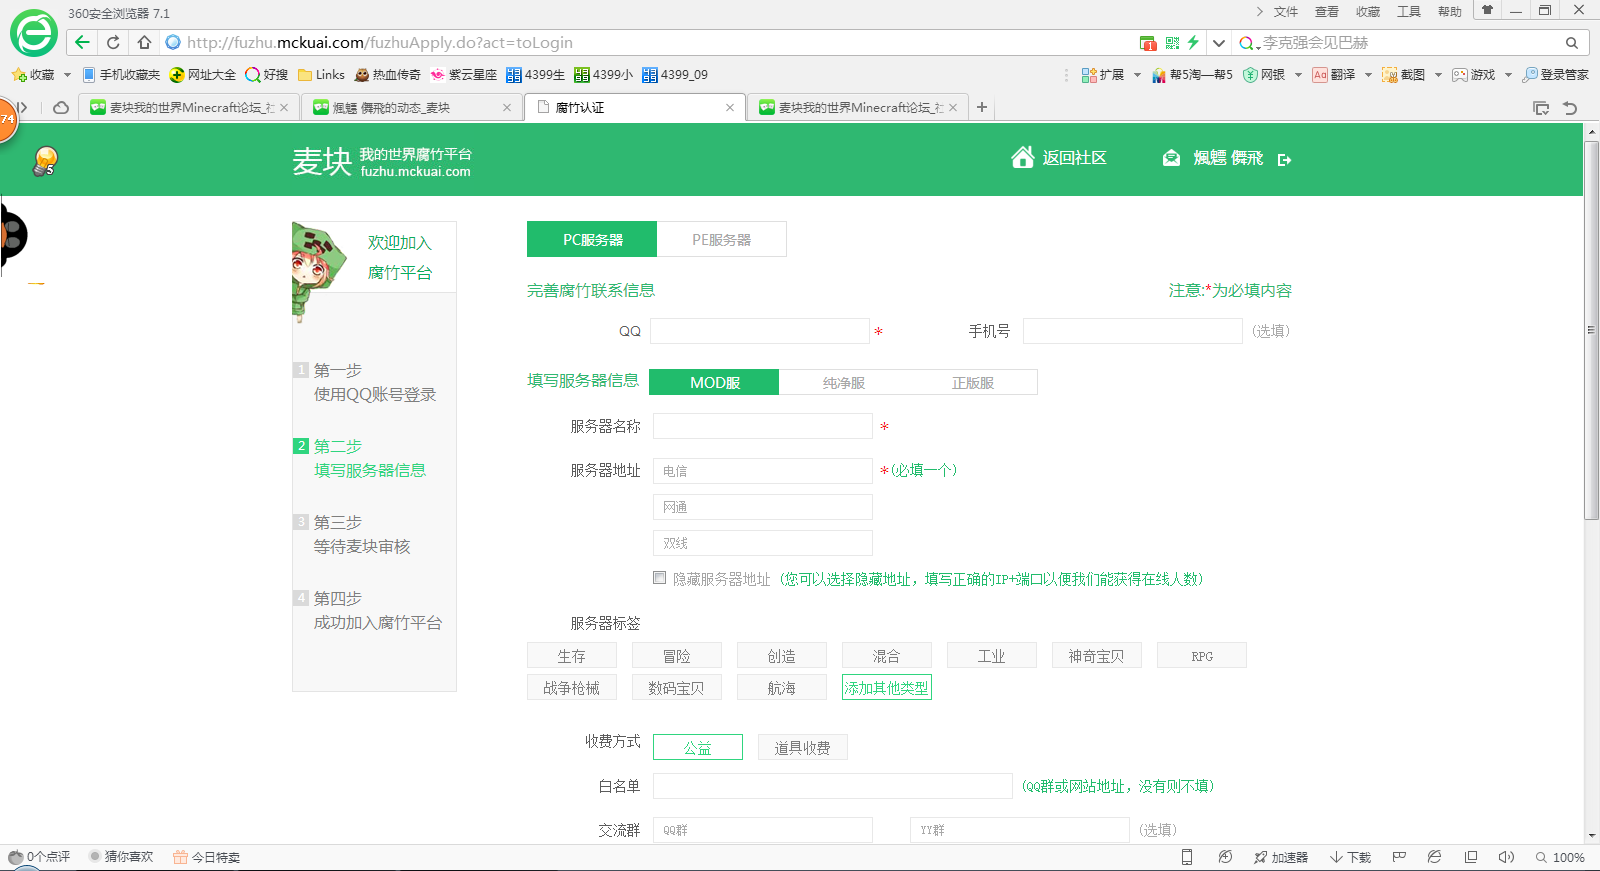Click the mail icon in the green header
Image resolution: width=1600 pixels, height=871 pixels.
click(1171, 158)
